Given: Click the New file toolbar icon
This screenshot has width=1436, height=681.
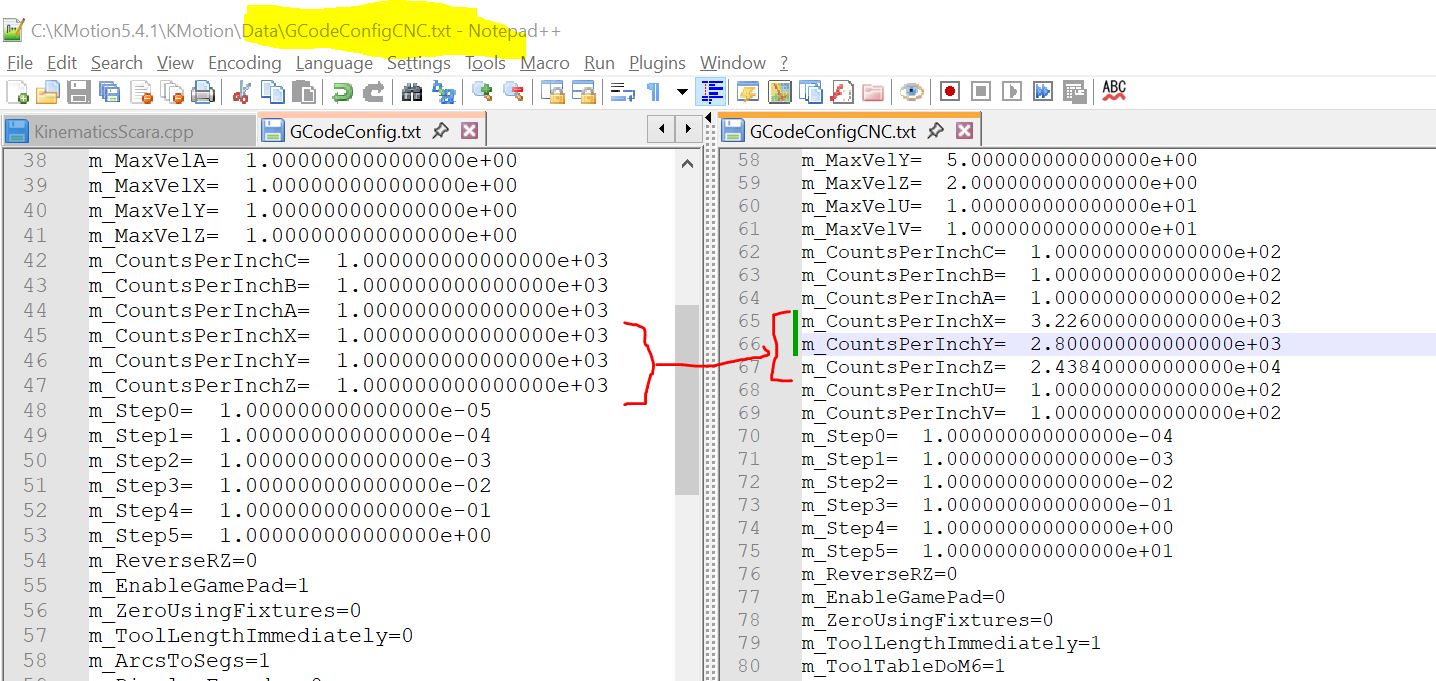Looking at the screenshot, I should coord(17,92).
